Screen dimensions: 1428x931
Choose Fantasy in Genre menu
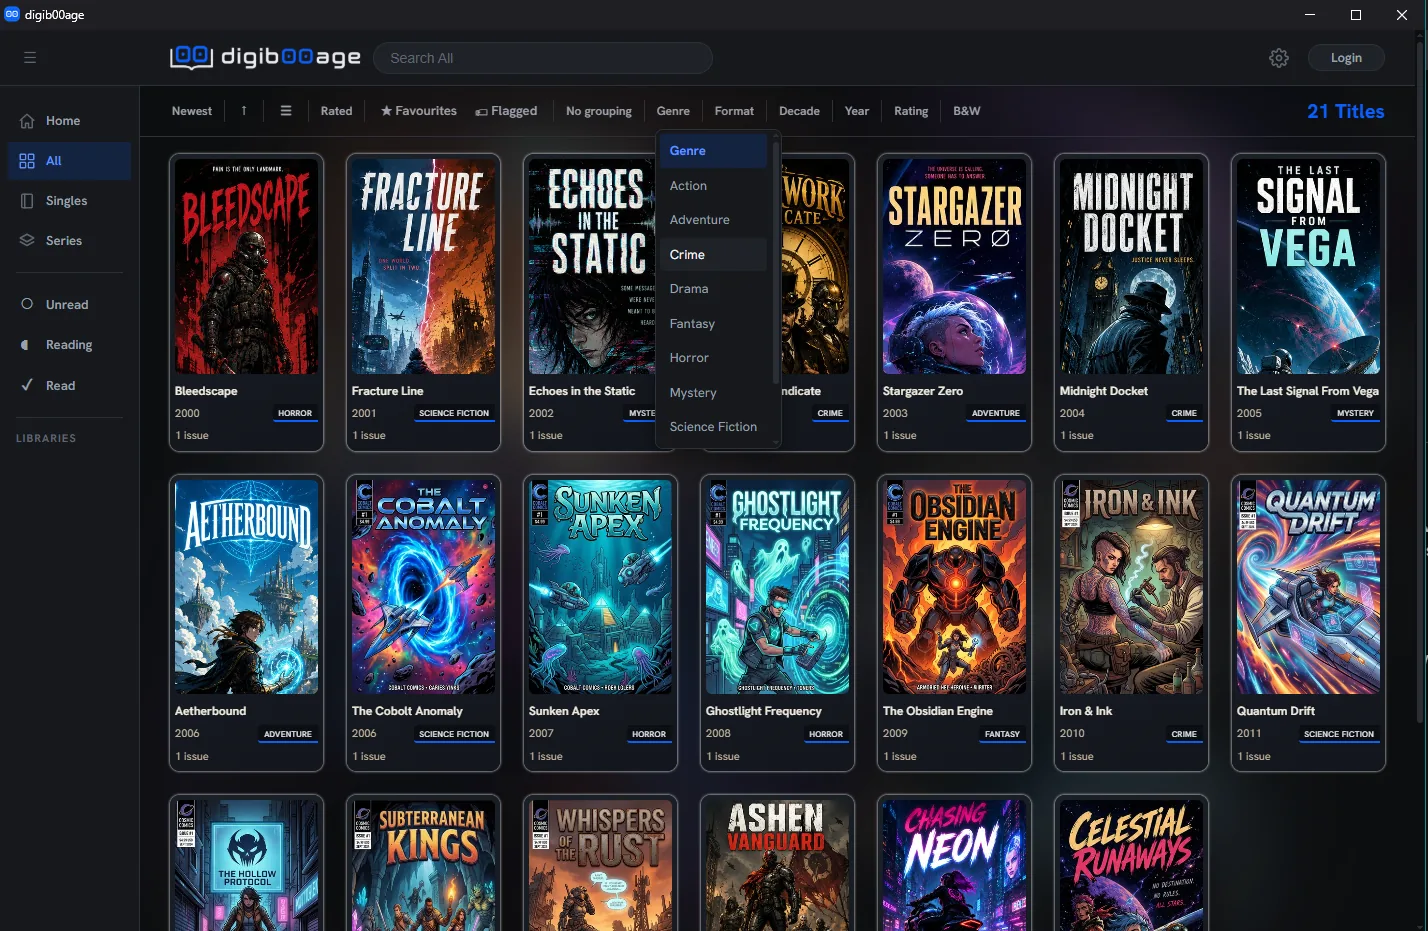click(x=713, y=324)
